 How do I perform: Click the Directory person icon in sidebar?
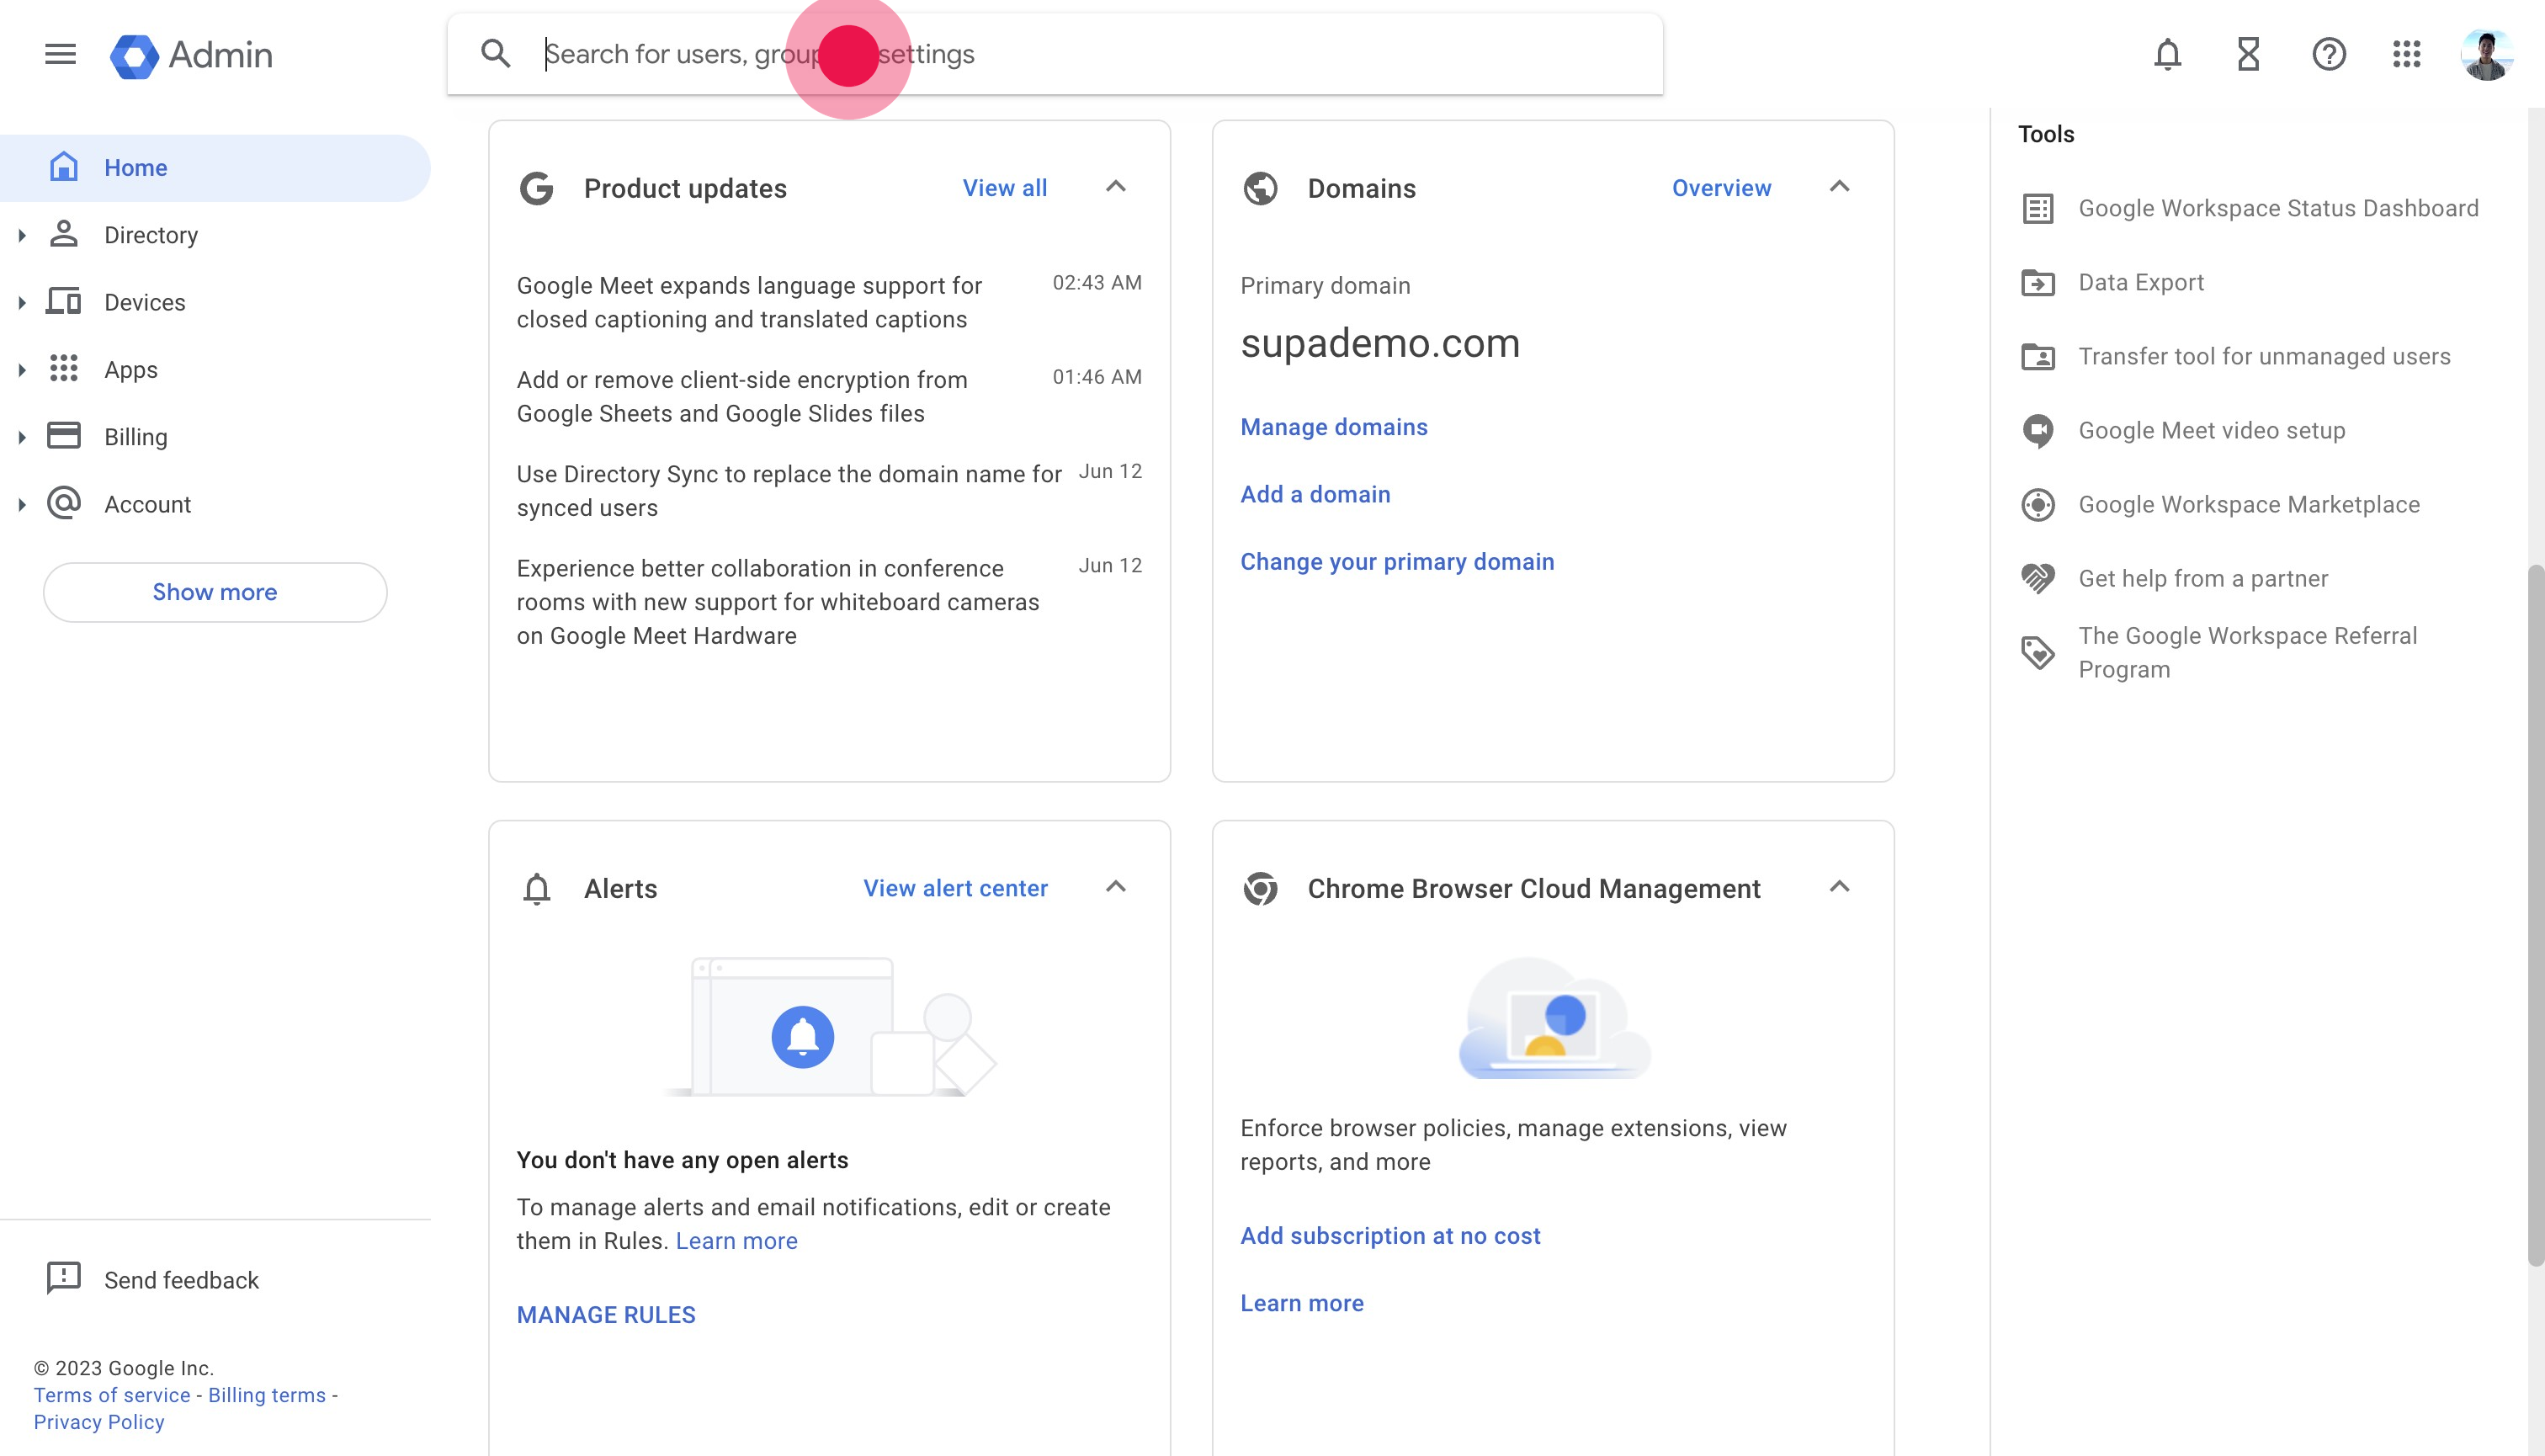[64, 234]
